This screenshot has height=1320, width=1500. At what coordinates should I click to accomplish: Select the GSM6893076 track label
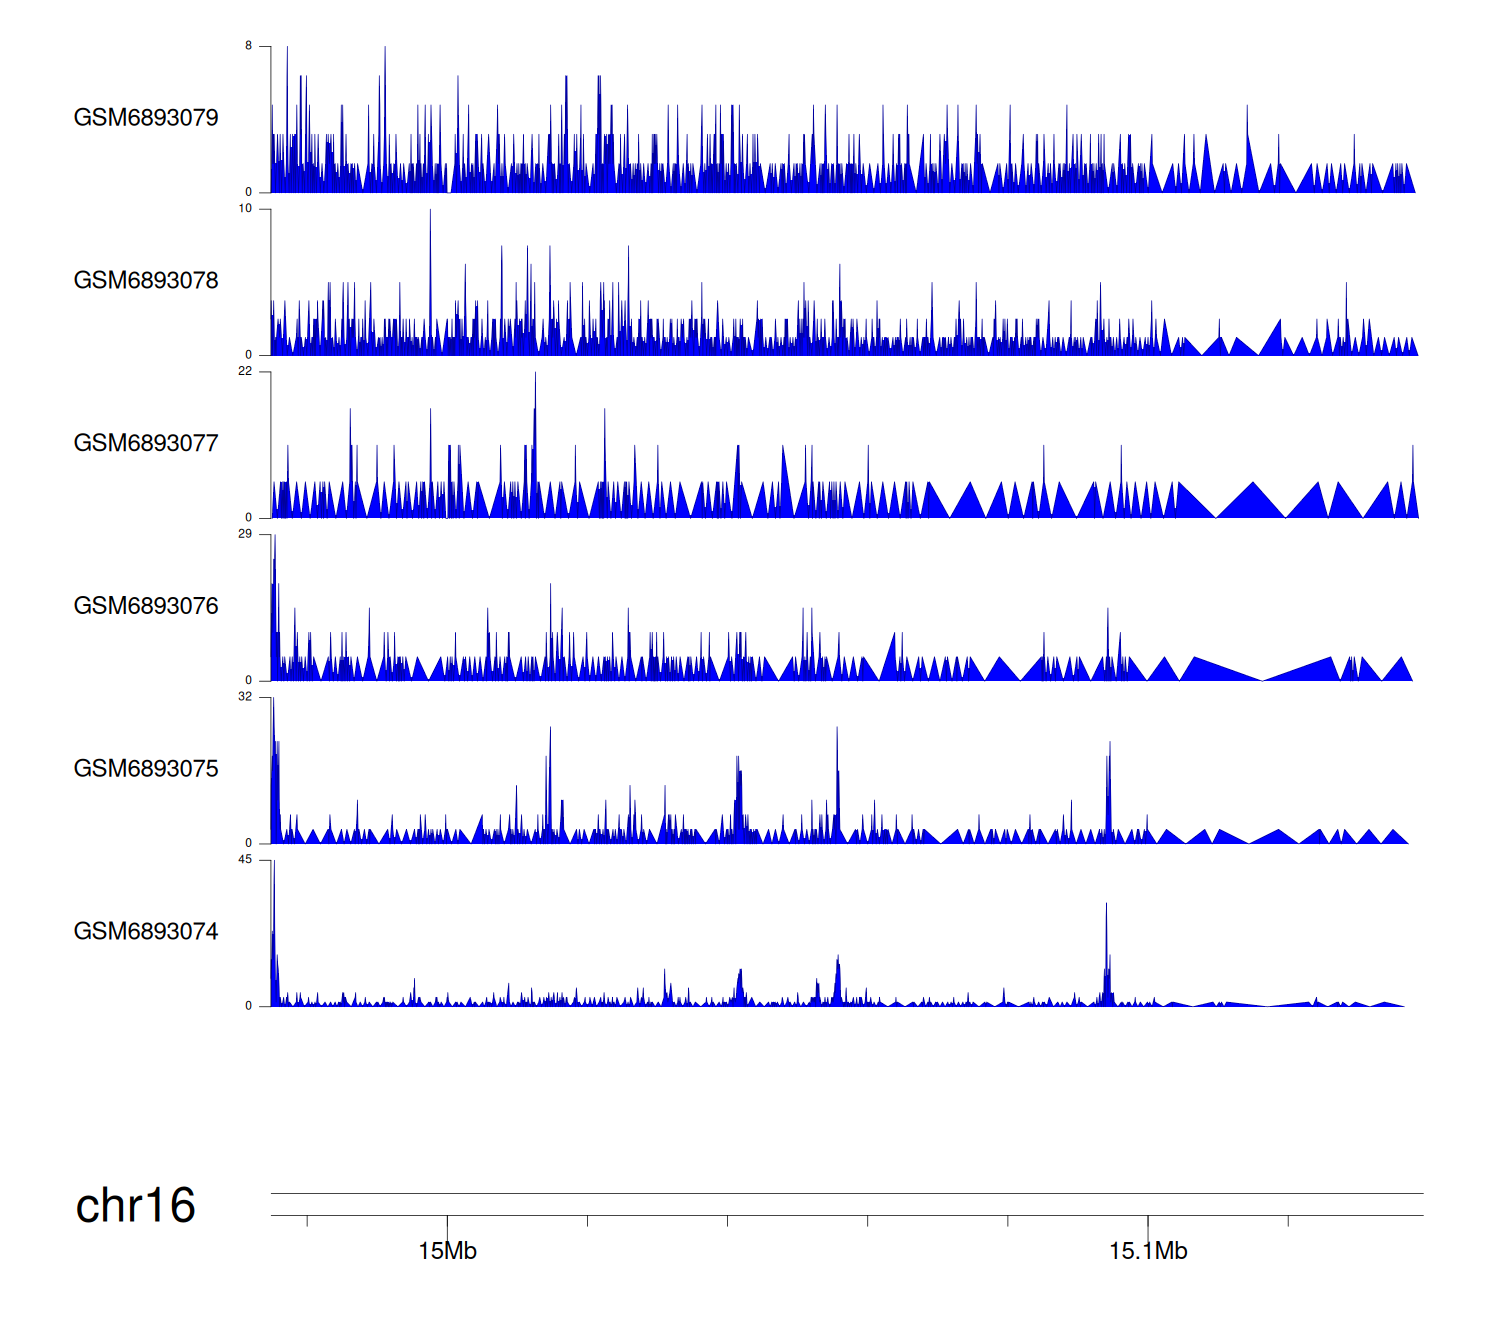coord(146,607)
